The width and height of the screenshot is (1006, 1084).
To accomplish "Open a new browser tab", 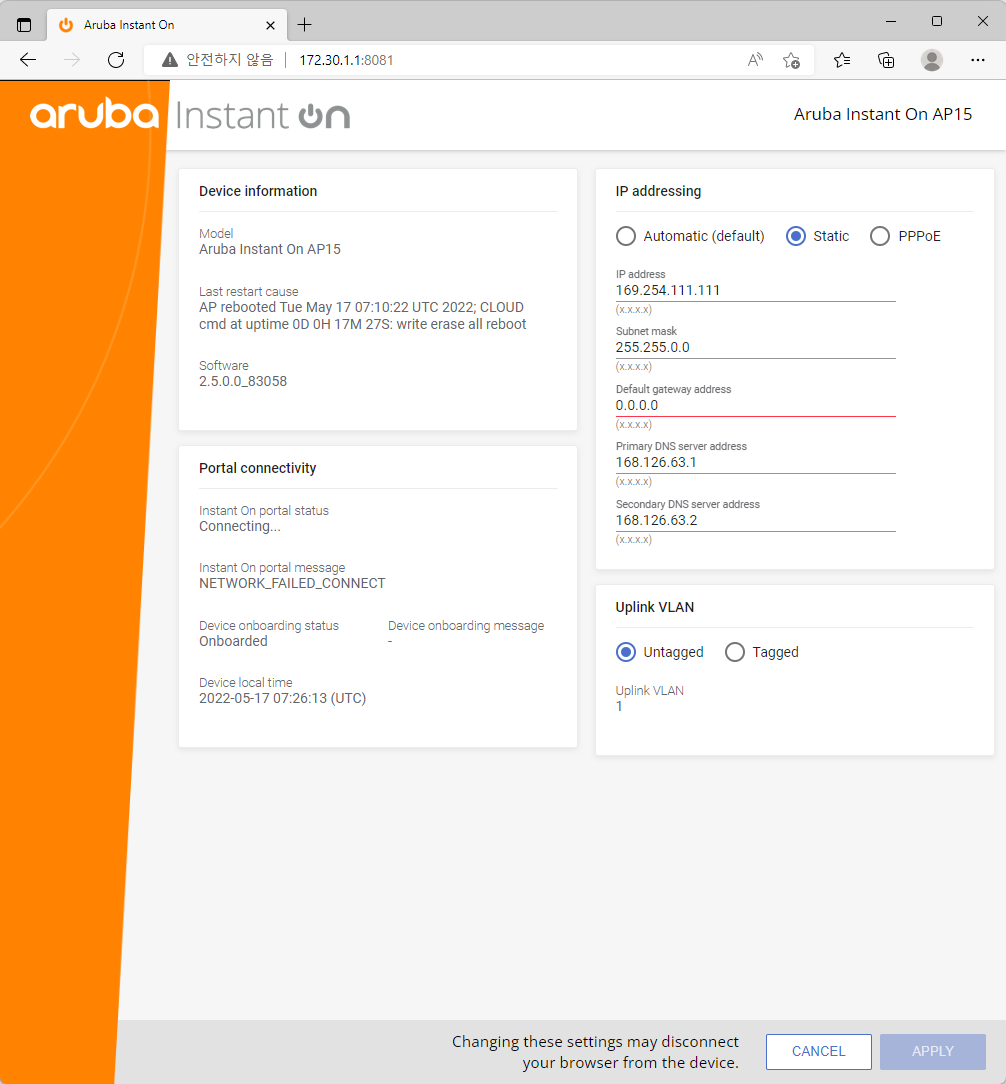I will click(x=304, y=25).
